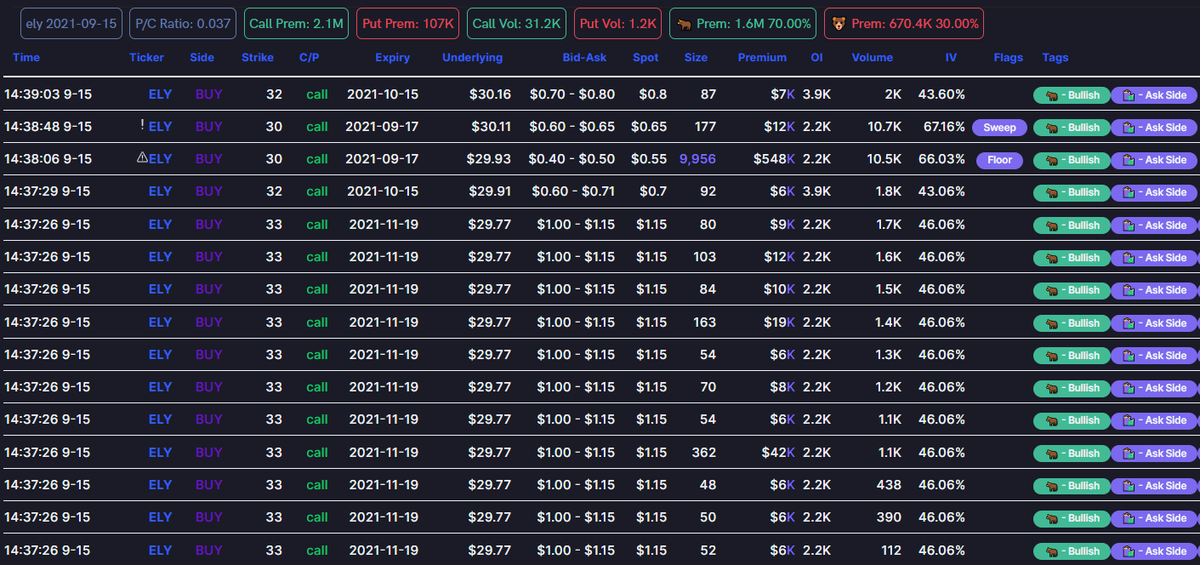Click the bear icon in the 670.4K premium pill
Image resolution: width=1200 pixels, height=565 pixels.
coord(839,23)
